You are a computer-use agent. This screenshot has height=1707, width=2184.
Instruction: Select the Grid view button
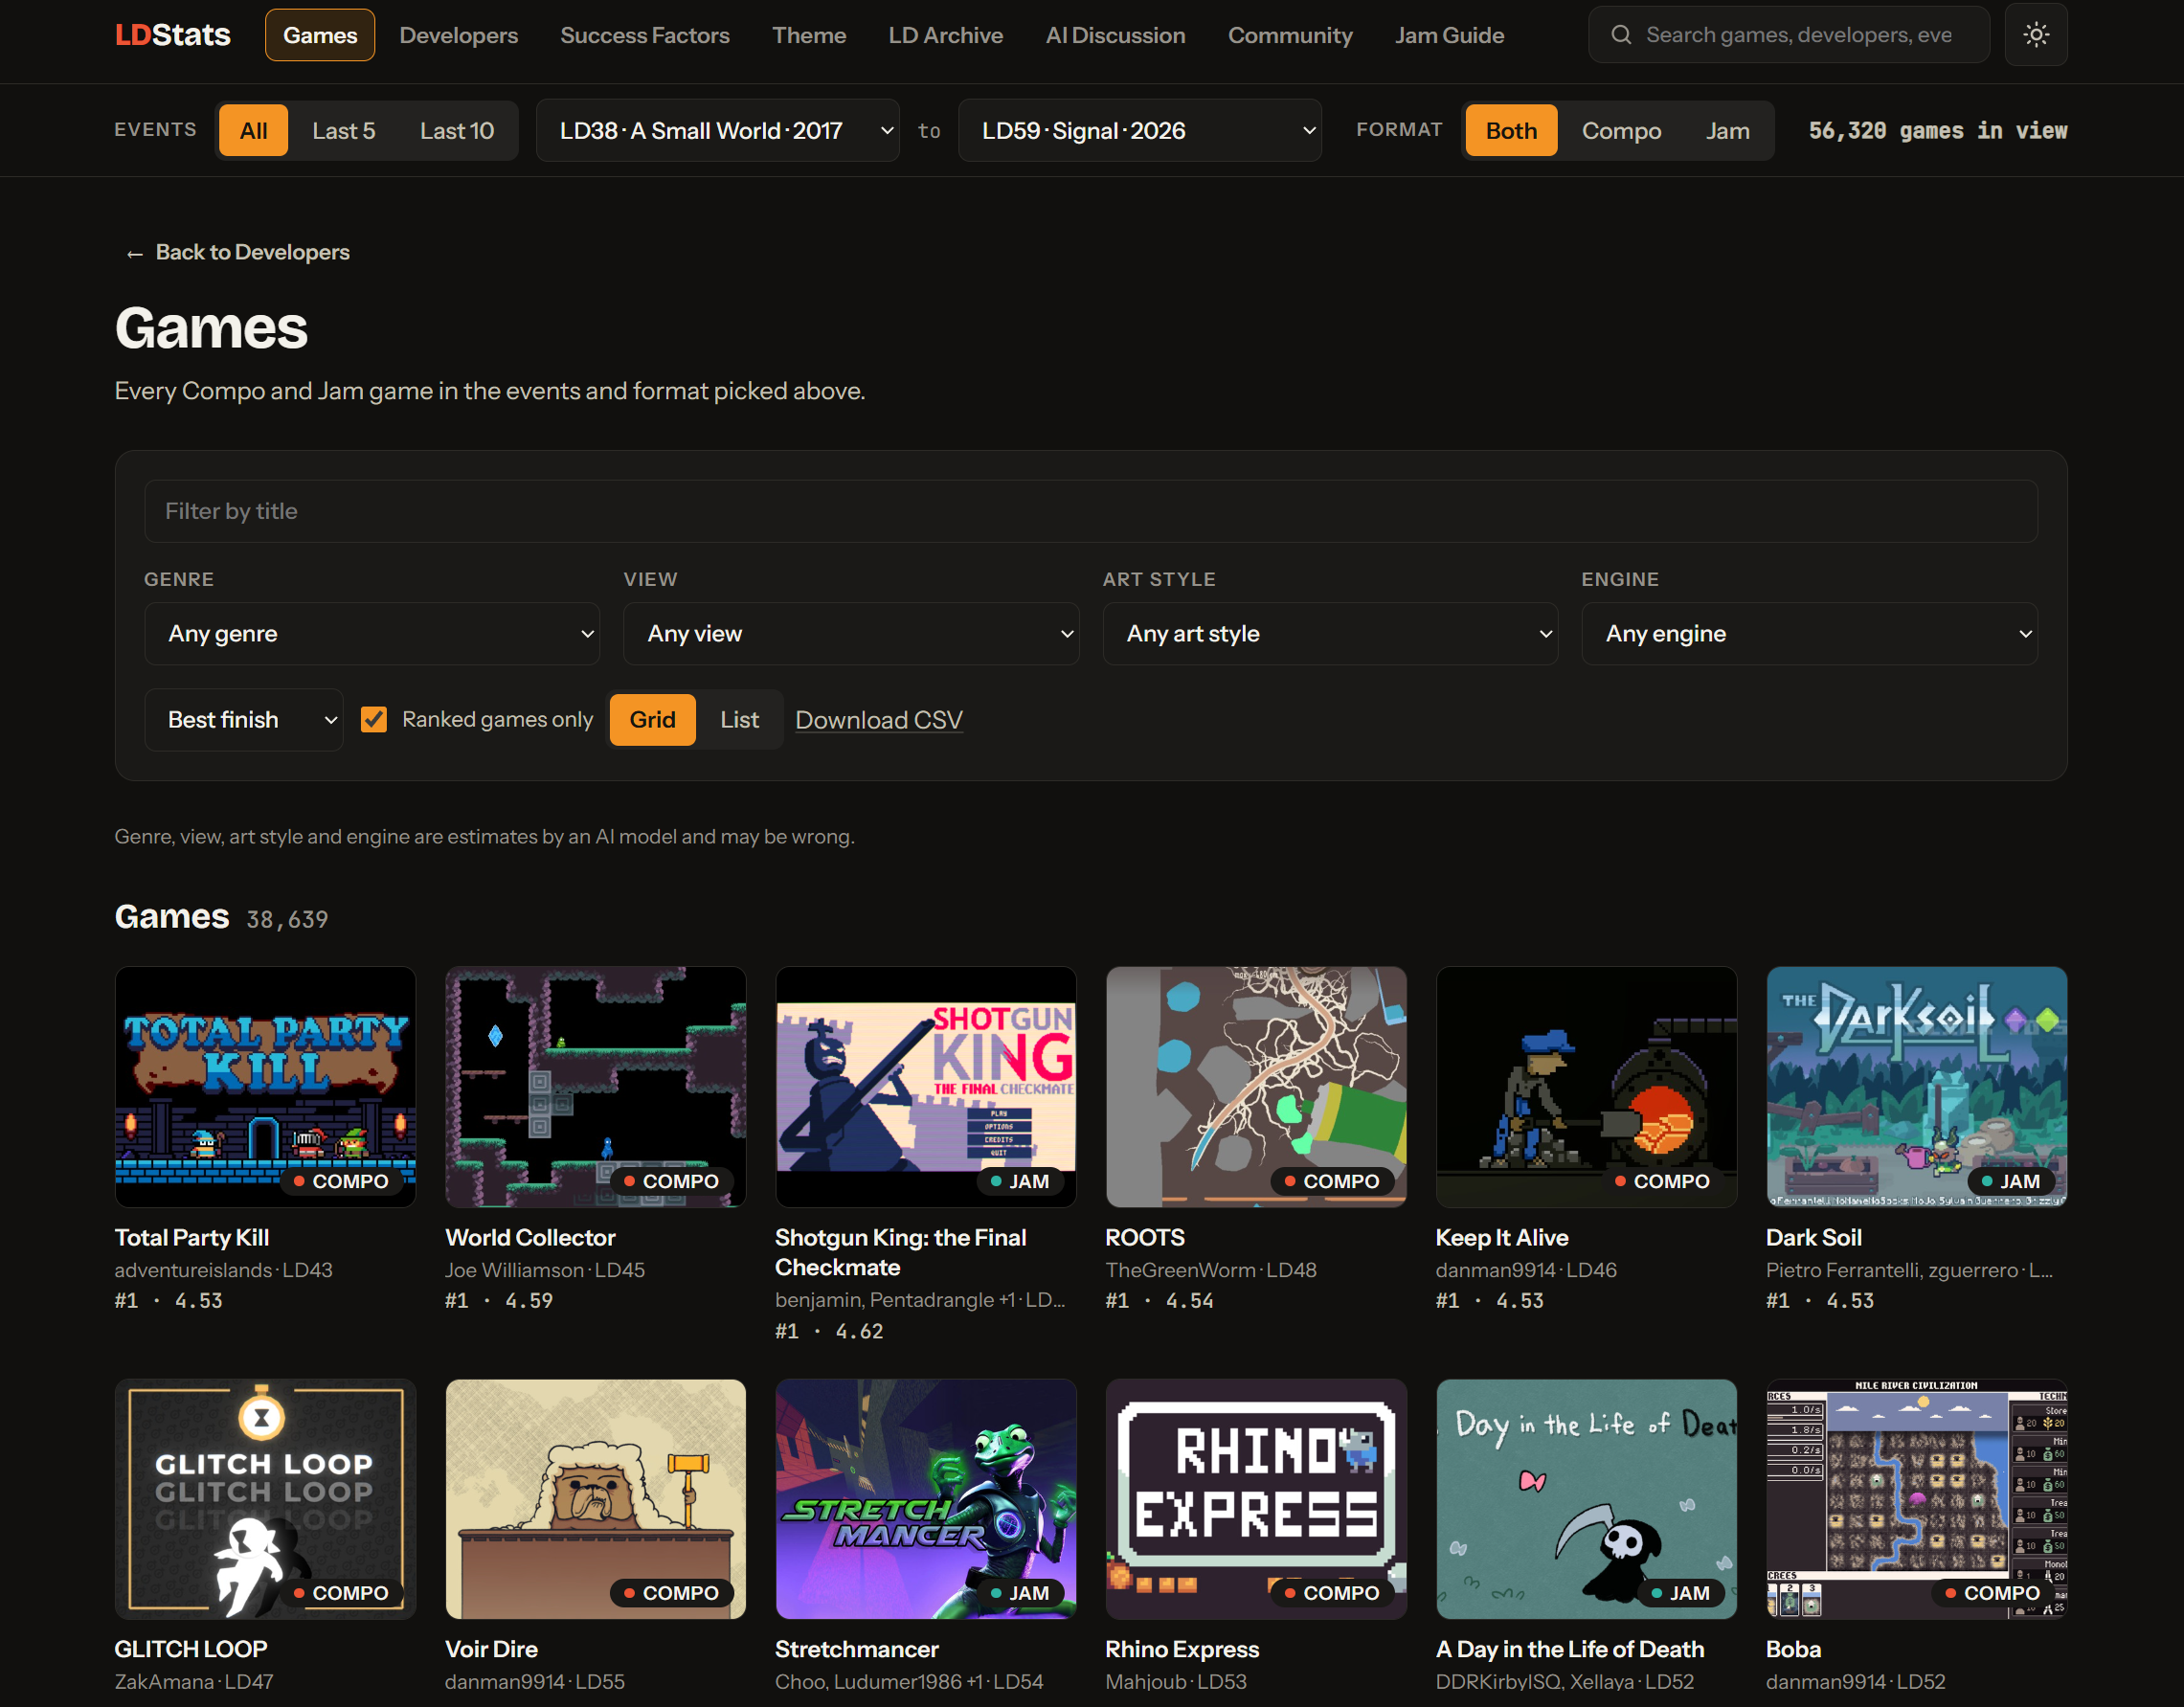[x=652, y=719]
